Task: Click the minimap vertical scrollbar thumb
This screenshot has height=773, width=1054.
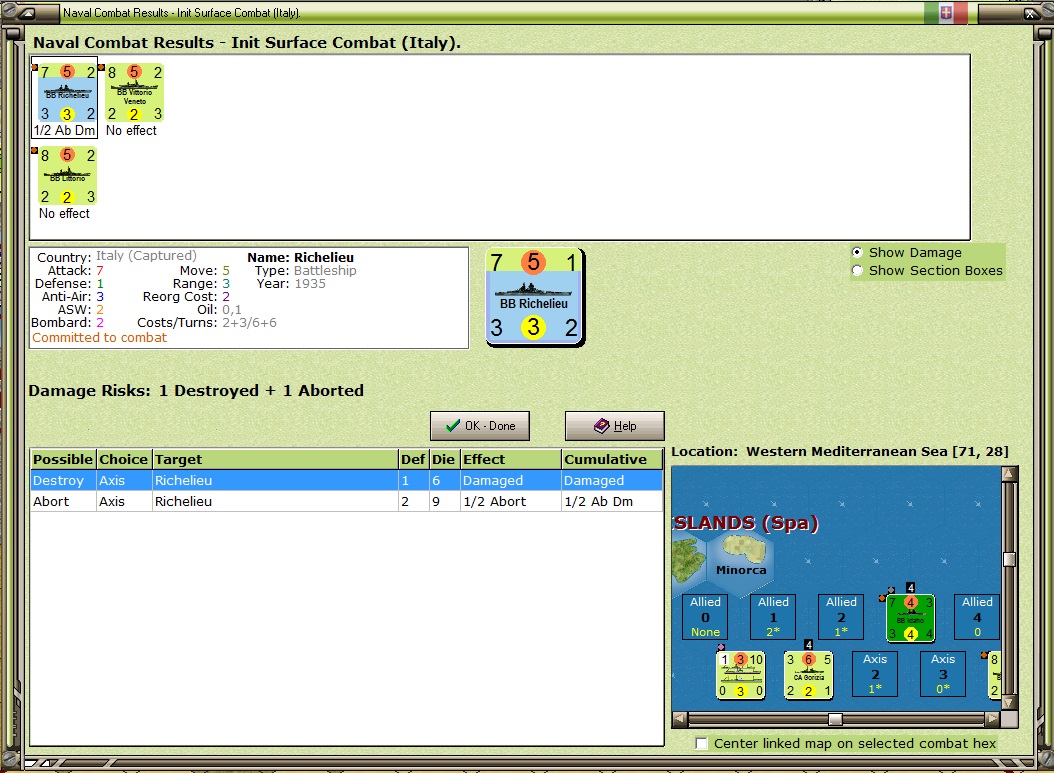Action: coord(1008,559)
